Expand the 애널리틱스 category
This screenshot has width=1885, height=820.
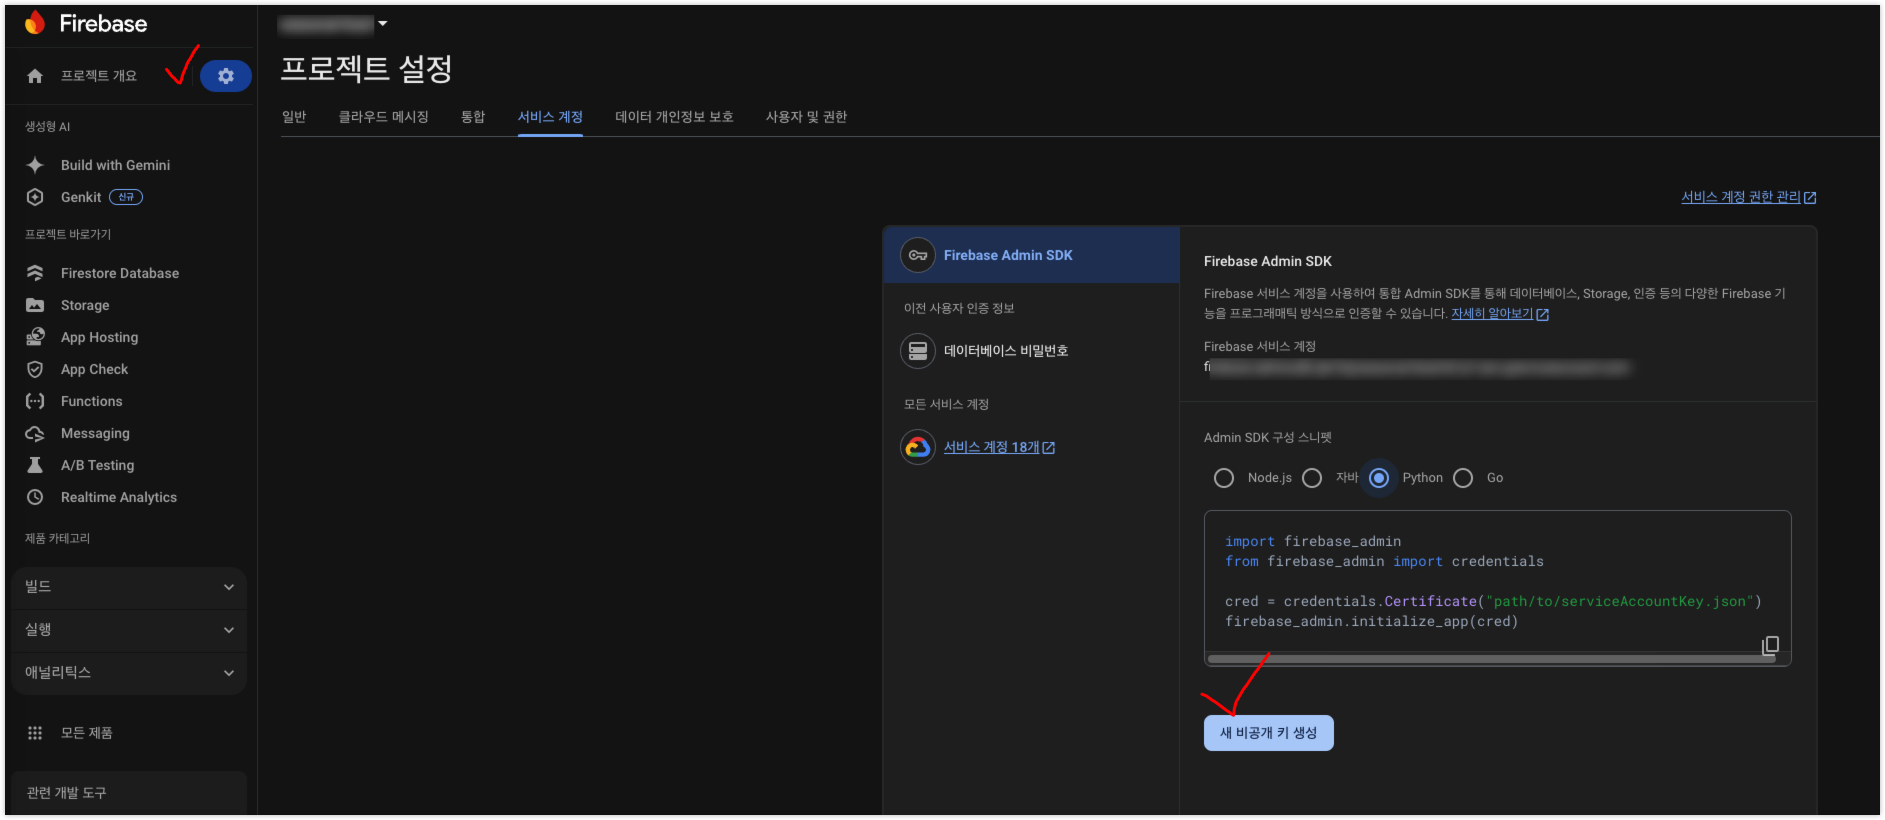pos(130,673)
